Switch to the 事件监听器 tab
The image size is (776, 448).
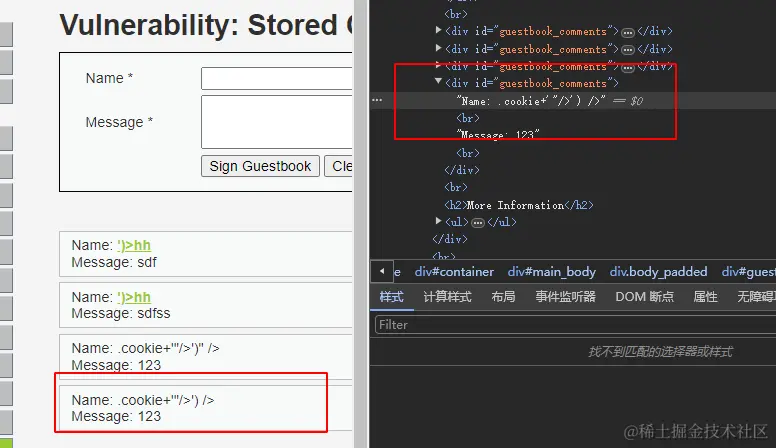tap(565, 297)
